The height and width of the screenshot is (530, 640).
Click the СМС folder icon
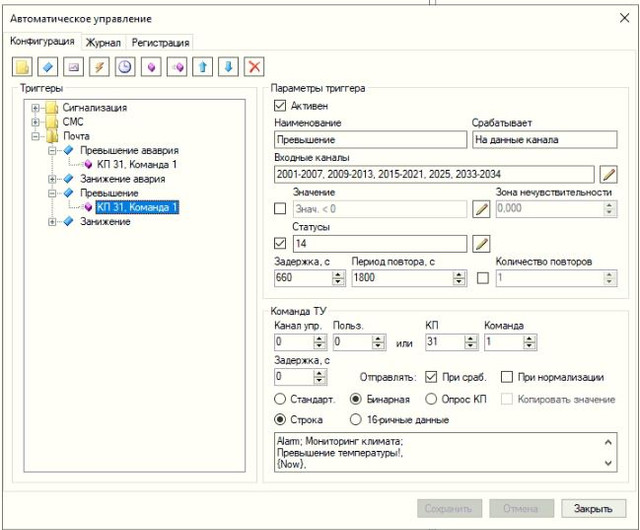(x=52, y=122)
